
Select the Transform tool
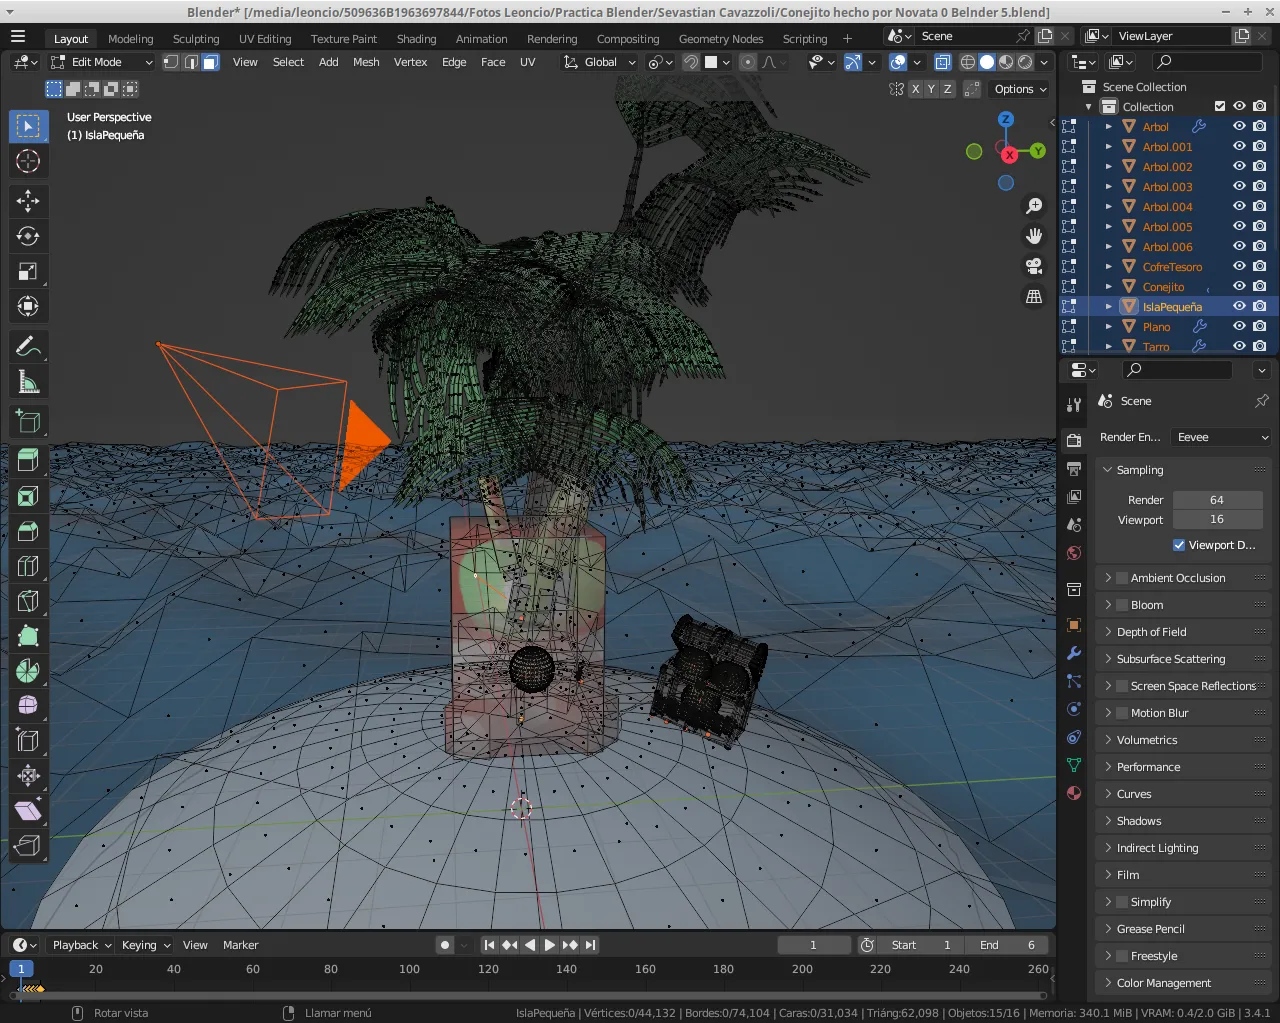pos(28,306)
